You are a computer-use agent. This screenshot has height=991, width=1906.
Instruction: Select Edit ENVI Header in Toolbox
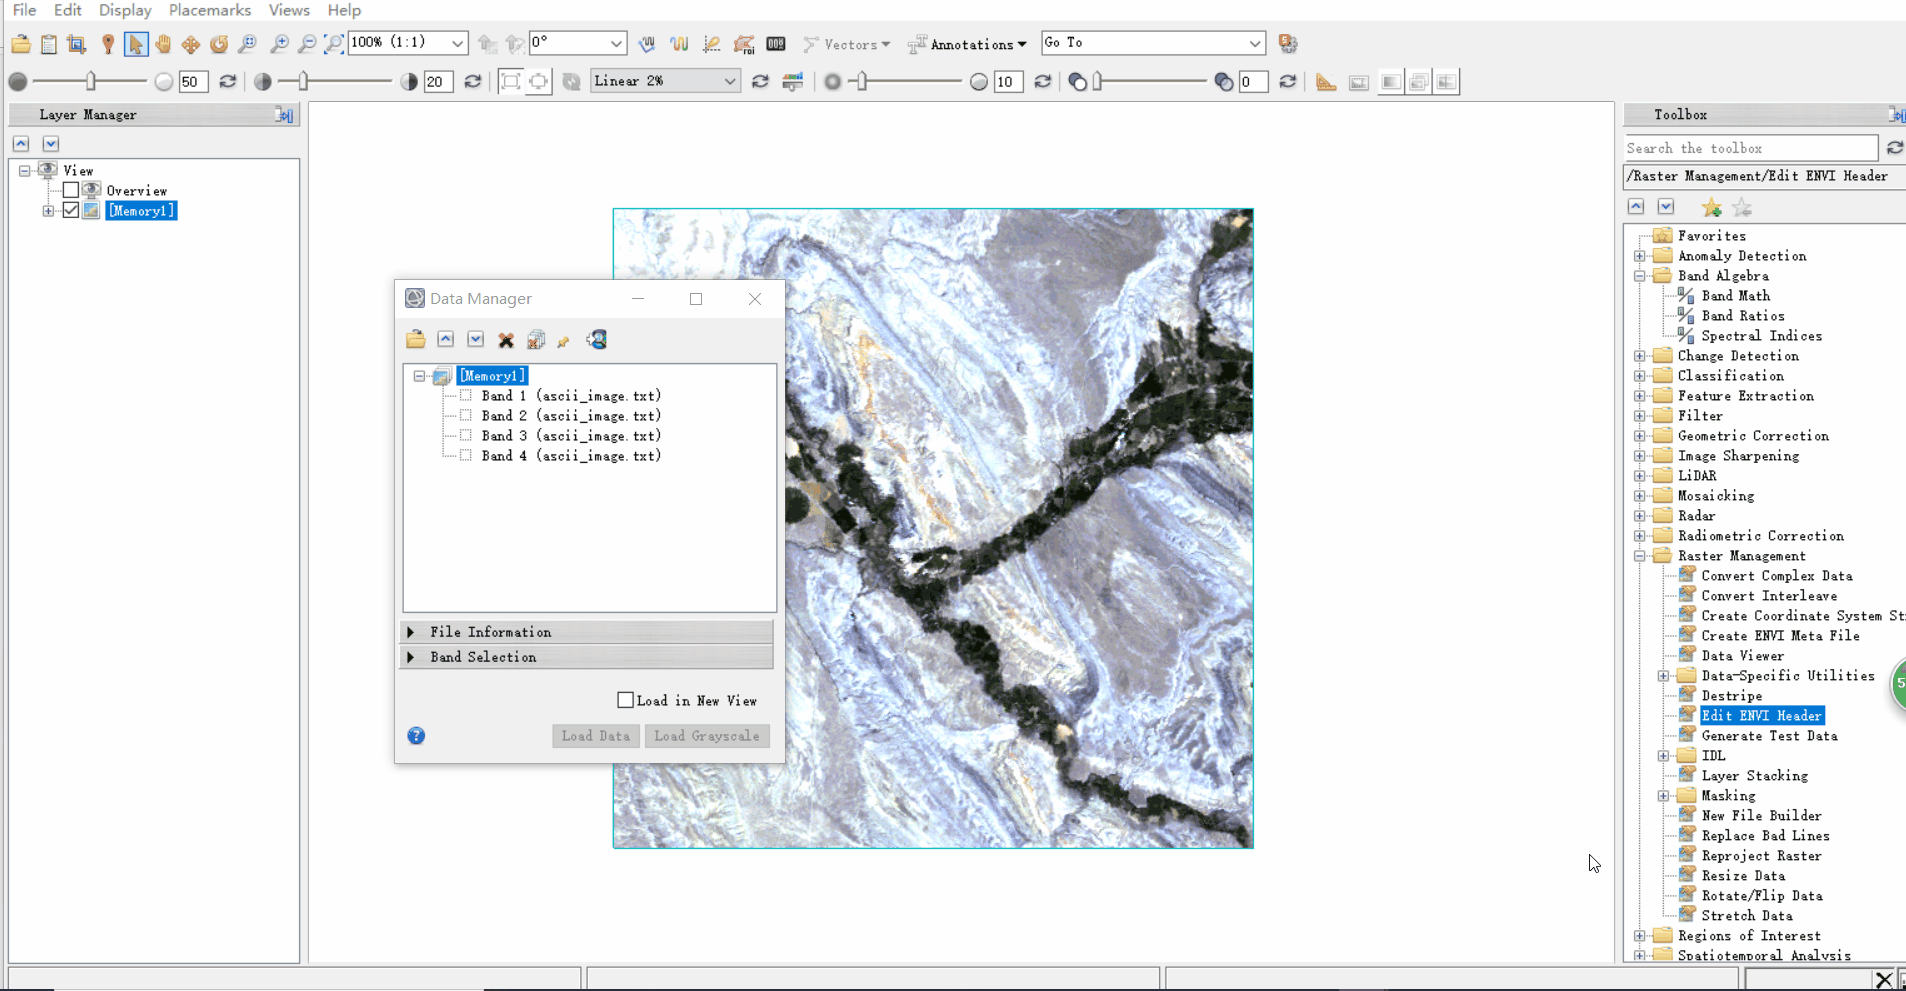[1761, 716]
